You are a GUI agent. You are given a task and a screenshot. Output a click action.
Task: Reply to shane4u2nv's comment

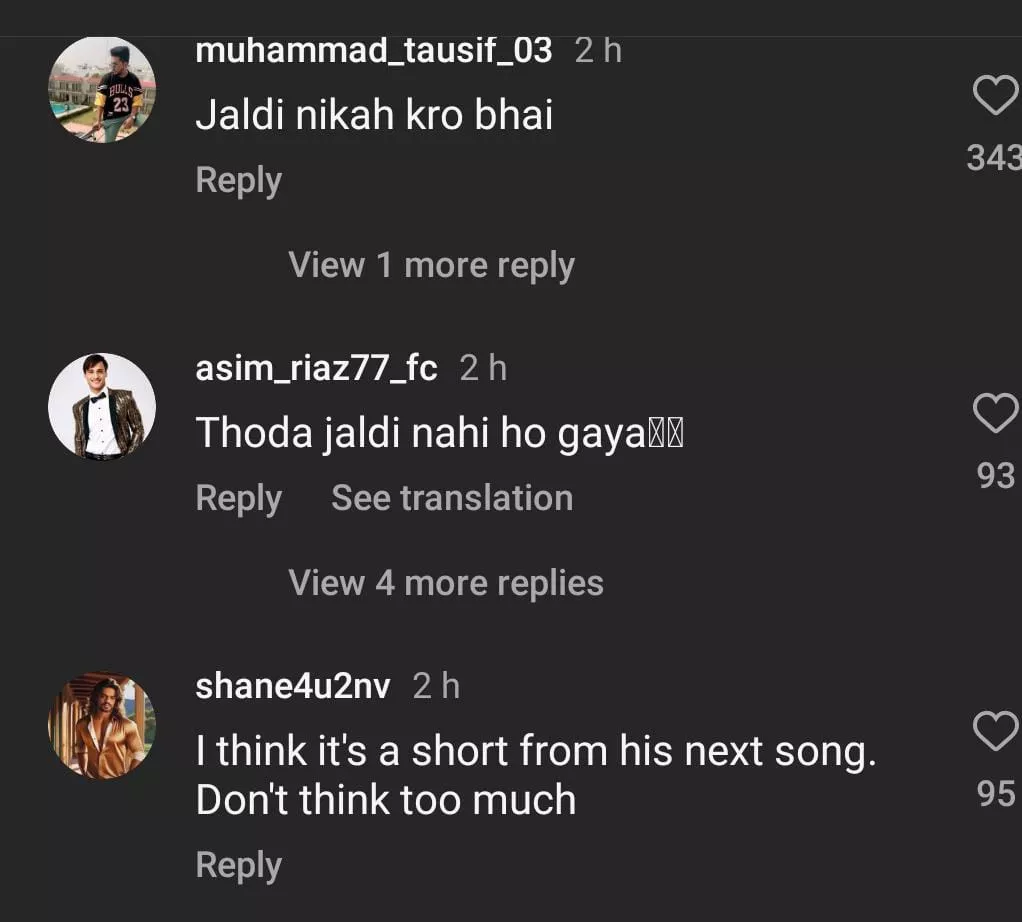pyautogui.click(x=238, y=866)
